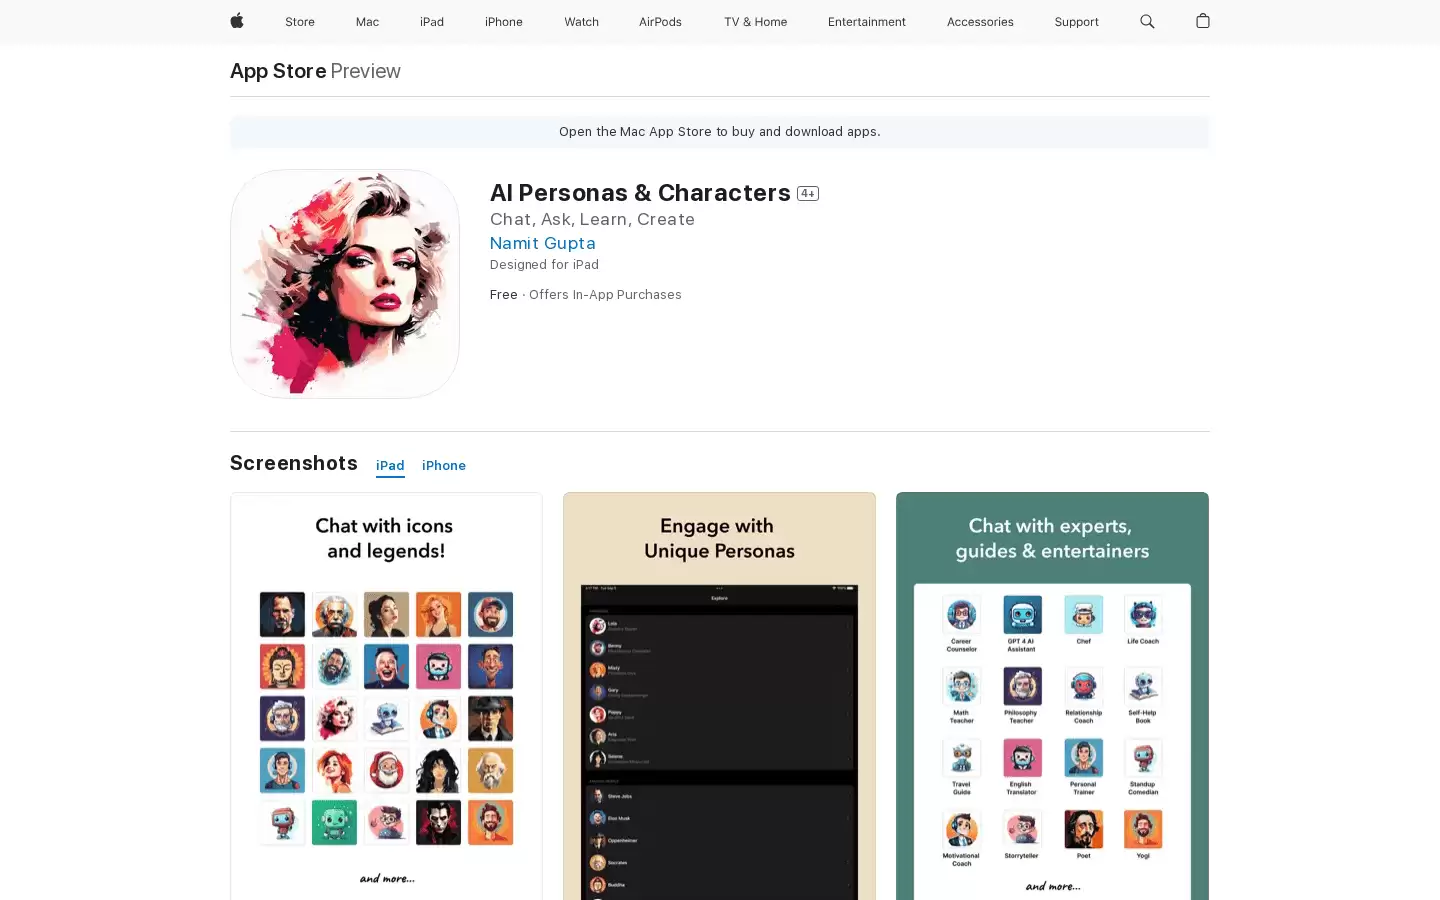Image resolution: width=1440 pixels, height=900 pixels.
Task: Open the shopping bag icon
Action: (1203, 21)
